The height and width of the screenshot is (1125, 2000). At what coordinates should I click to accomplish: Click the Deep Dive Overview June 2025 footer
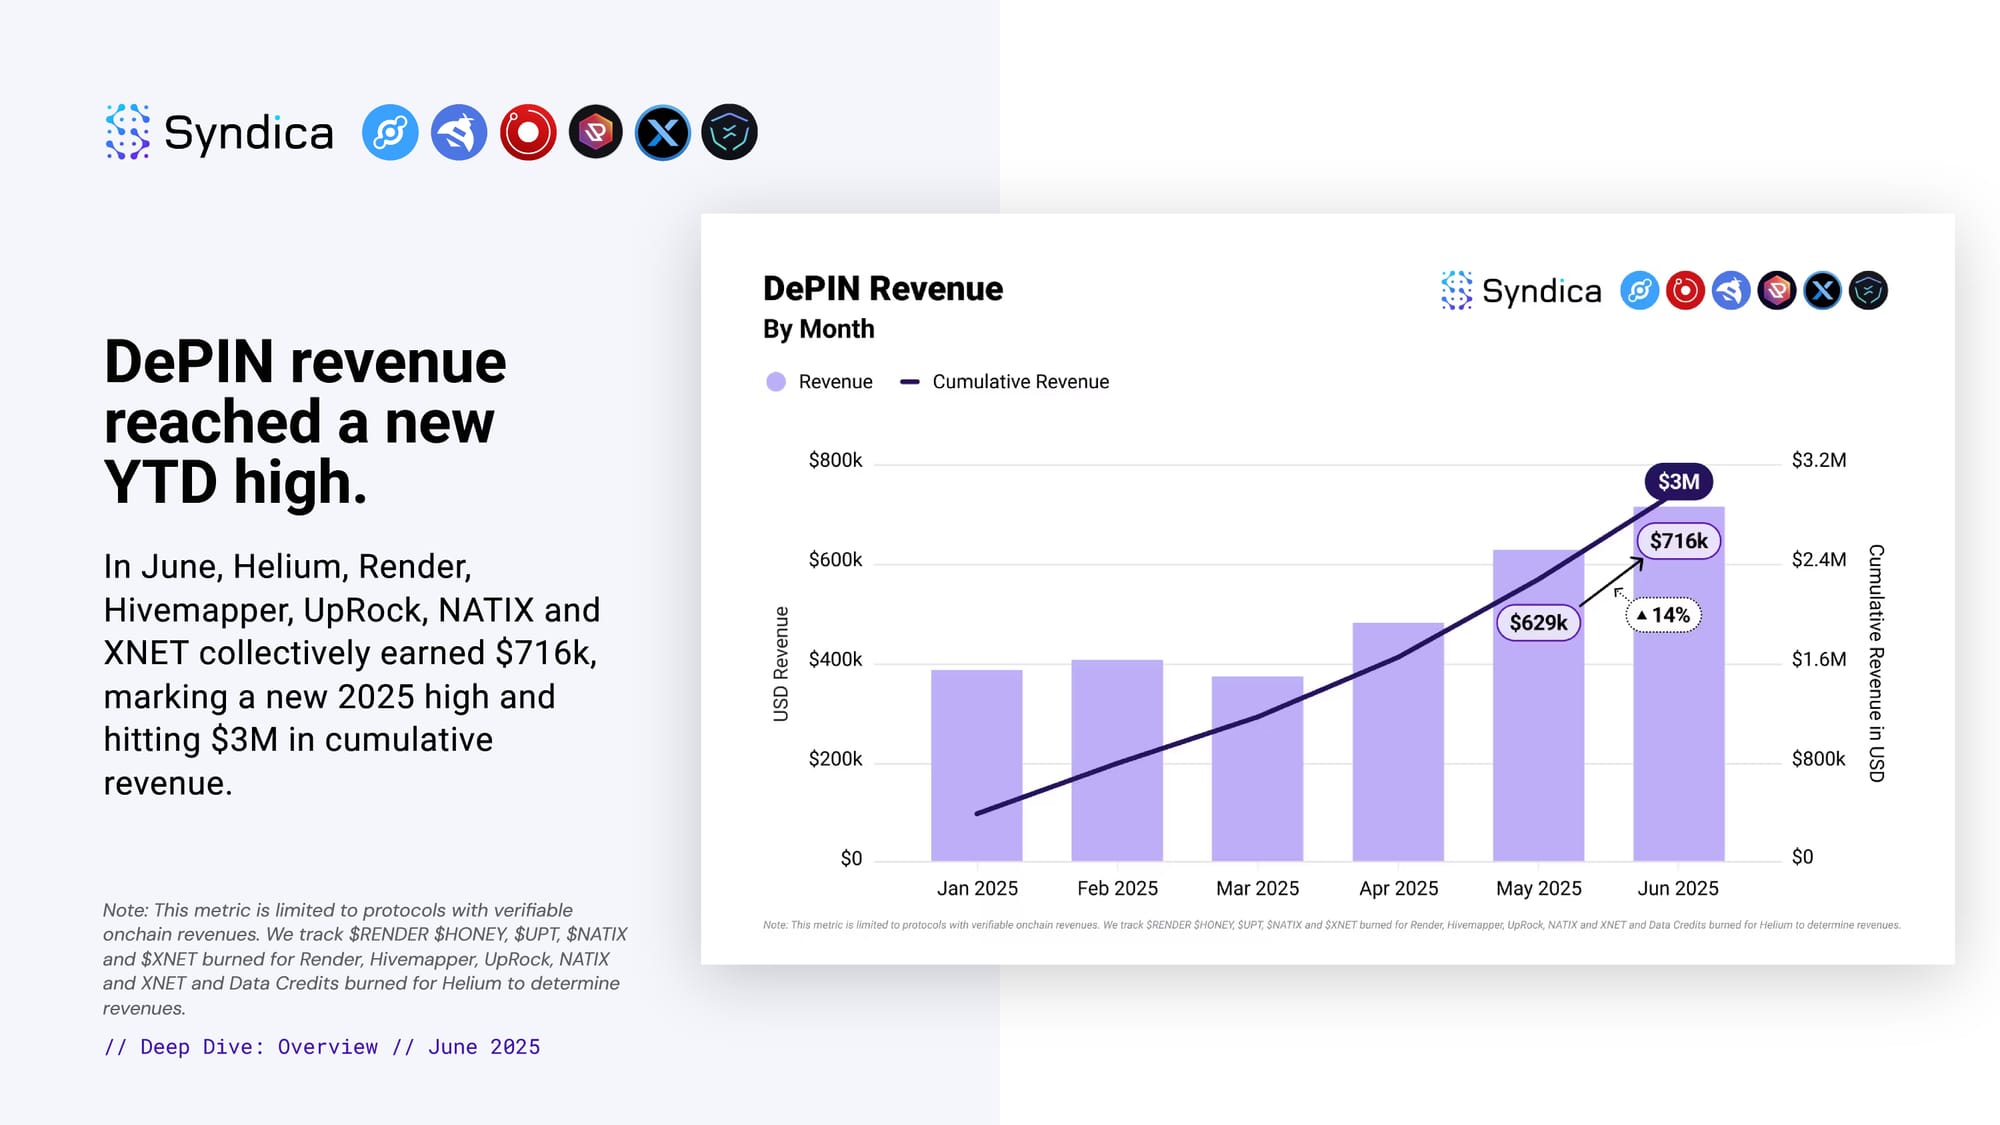click(x=322, y=1047)
